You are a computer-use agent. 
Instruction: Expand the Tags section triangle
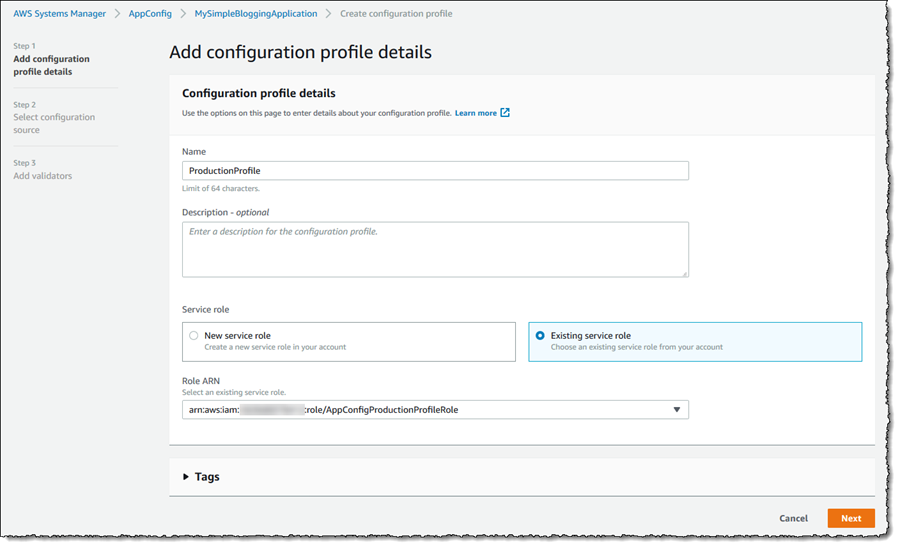pos(186,477)
